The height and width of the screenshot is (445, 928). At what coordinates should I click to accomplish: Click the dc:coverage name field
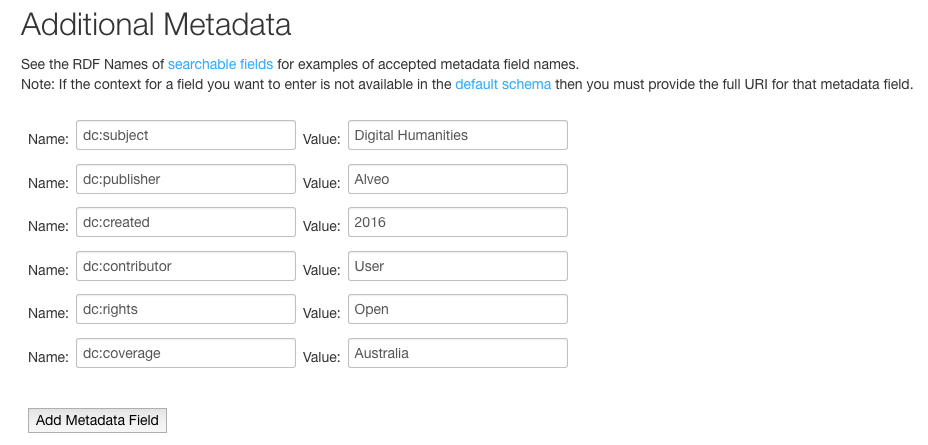coord(186,353)
